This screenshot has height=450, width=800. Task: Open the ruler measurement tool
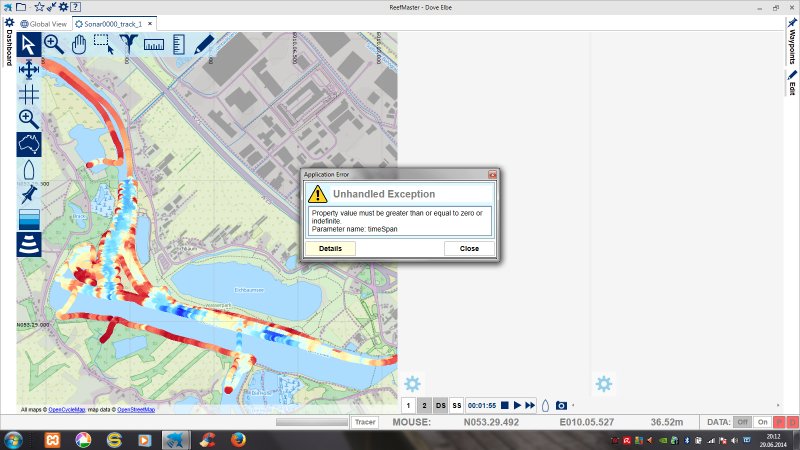click(154, 43)
